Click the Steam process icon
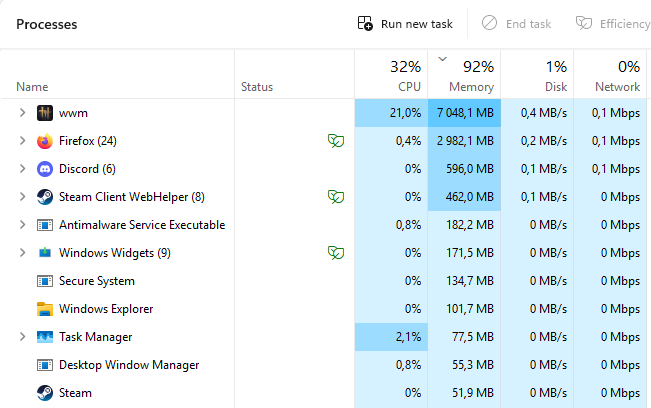Screen dimensions: 651x408 (x=45, y=393)
